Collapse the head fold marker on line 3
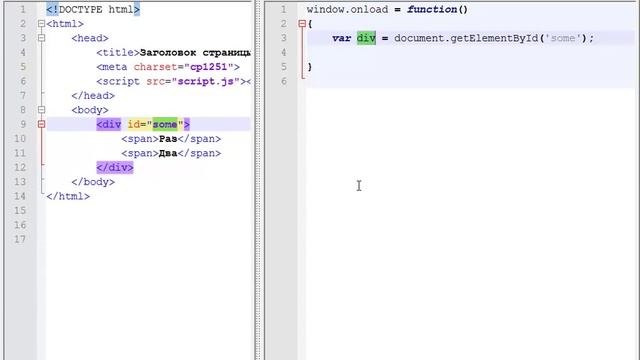The height and width of the screenshot is (360, 640). 41,38
